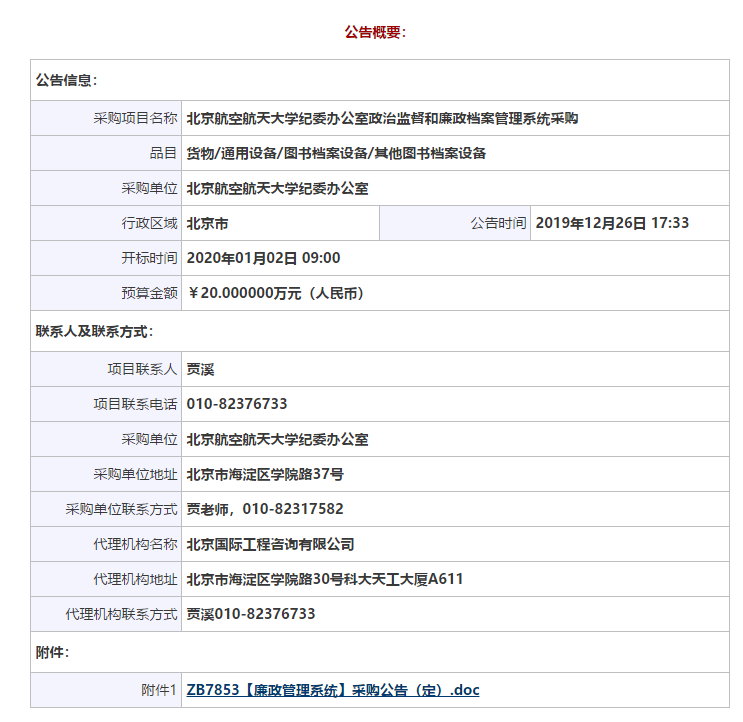This screenshot has height=722, width=743.
Task: Click the 公告信息 section header
Action: (x=66, y=80)
